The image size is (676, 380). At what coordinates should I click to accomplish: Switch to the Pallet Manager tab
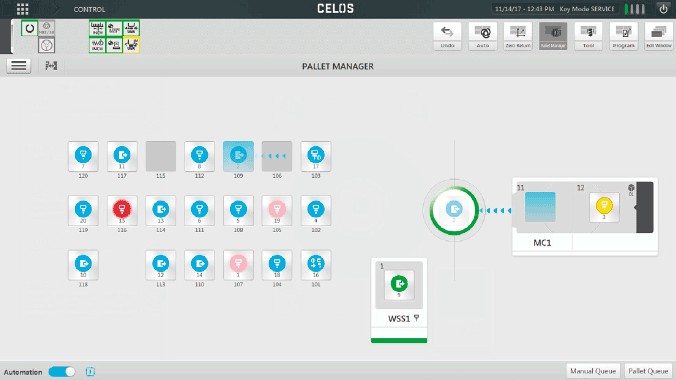point(553,36)
